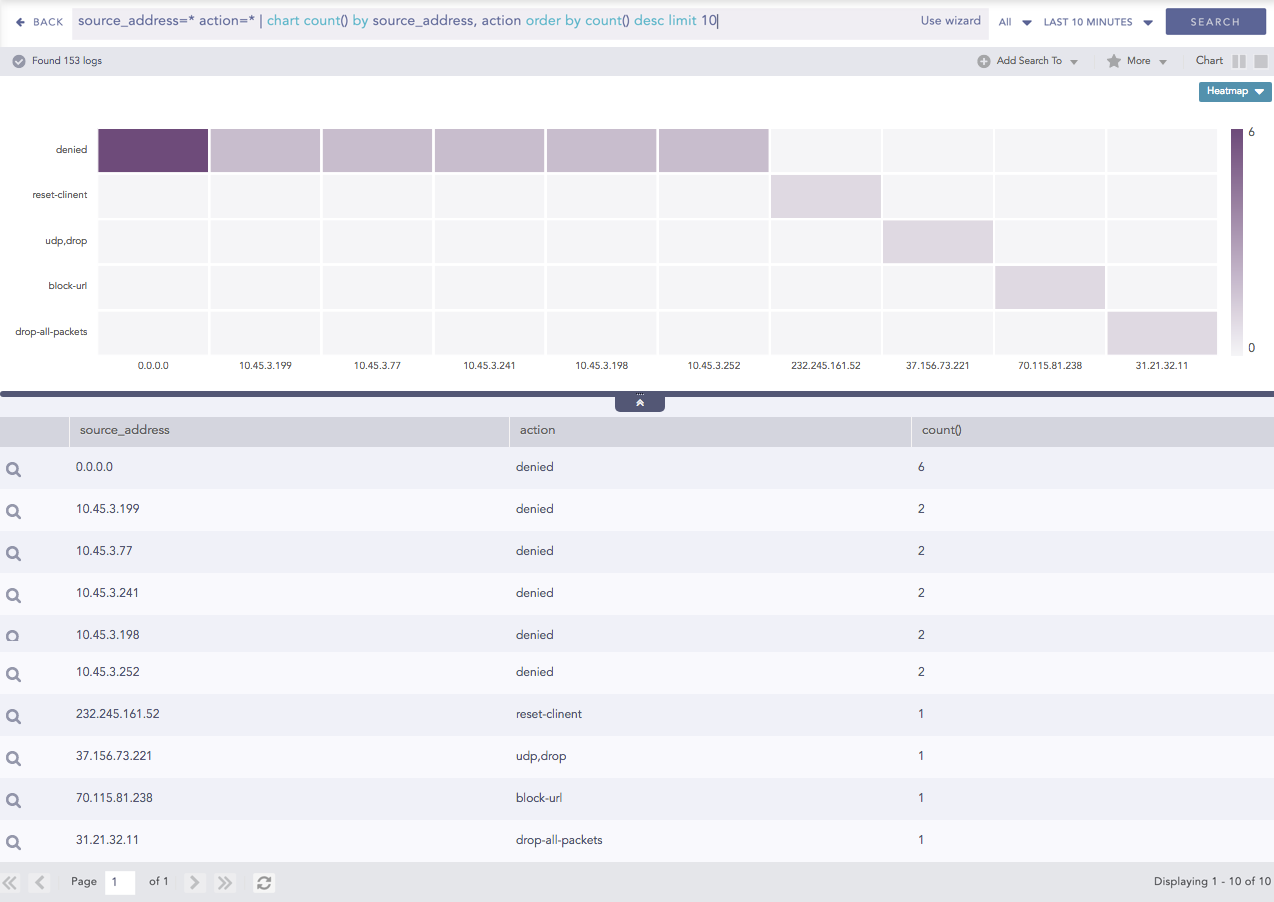Click inside the Page number input field
This screenshot has height=902, width=1274.
(120, 882)
